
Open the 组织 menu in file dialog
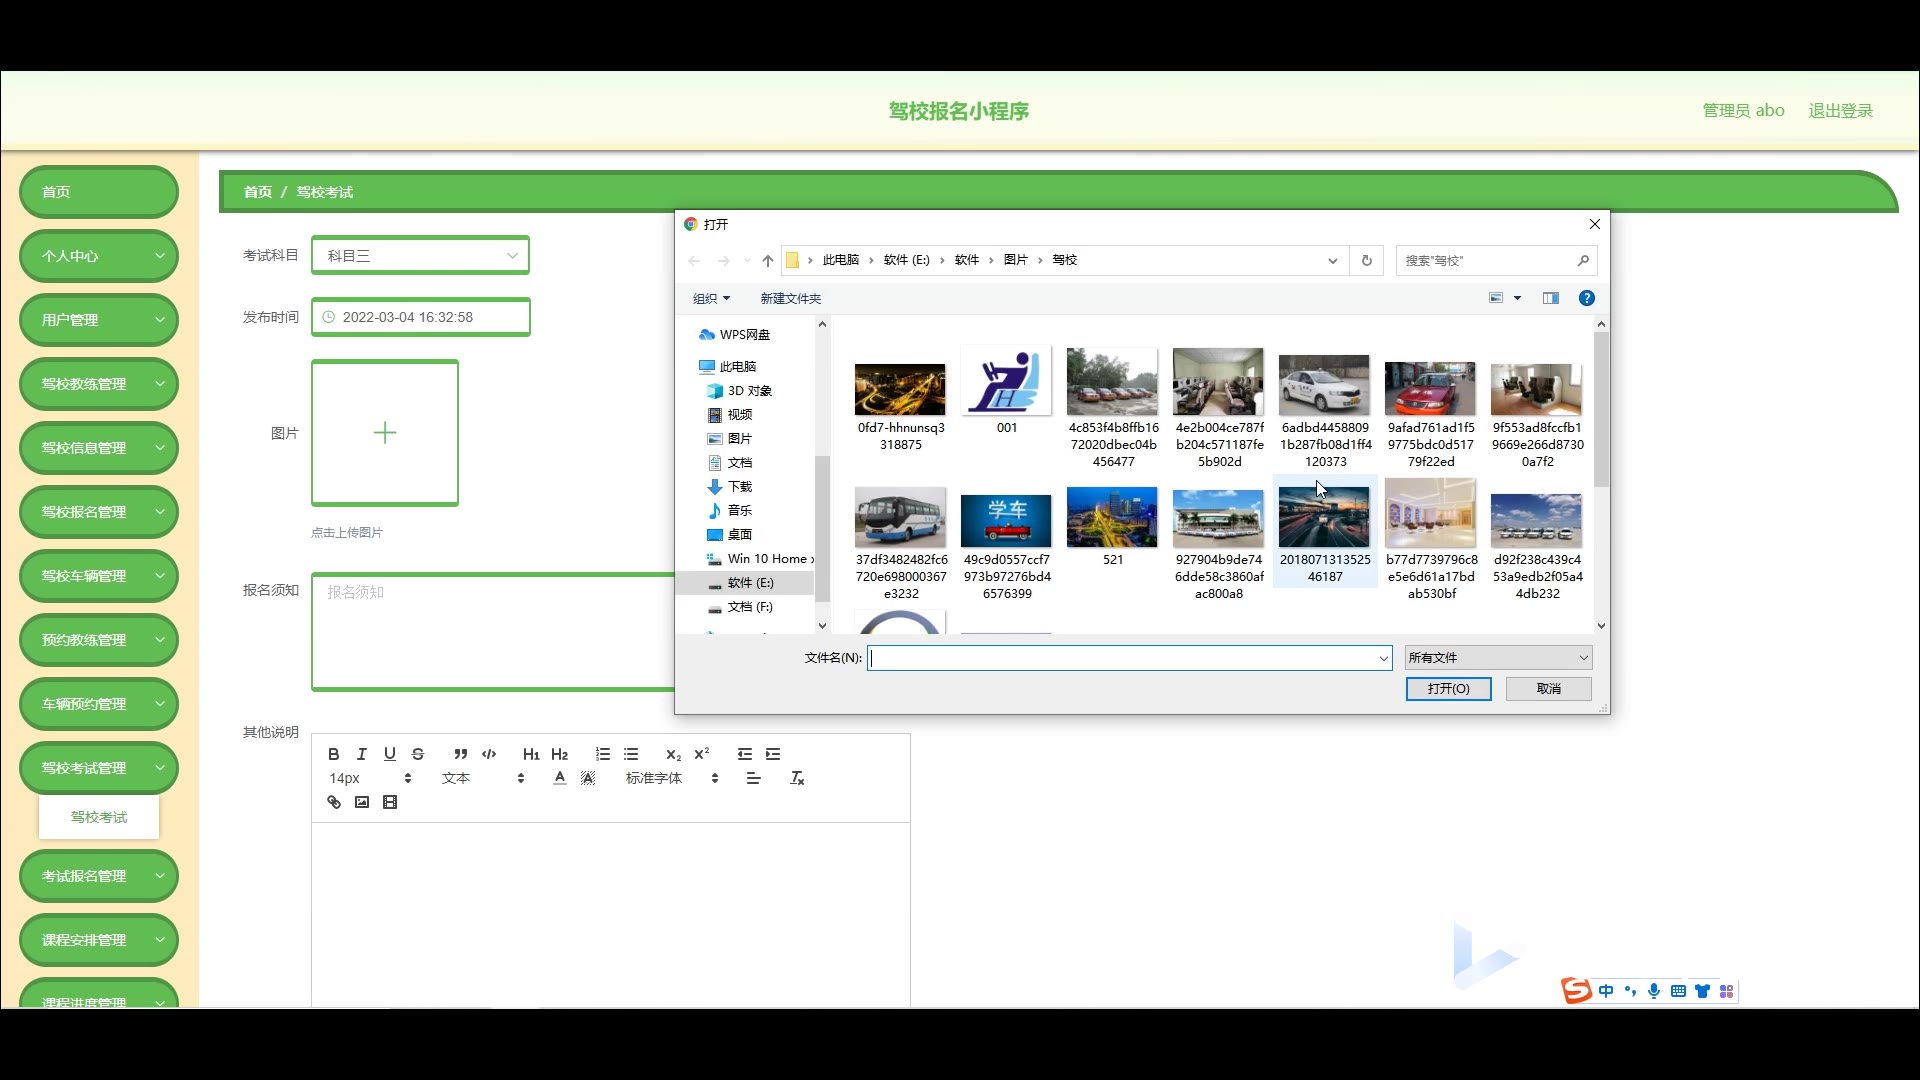711,298
